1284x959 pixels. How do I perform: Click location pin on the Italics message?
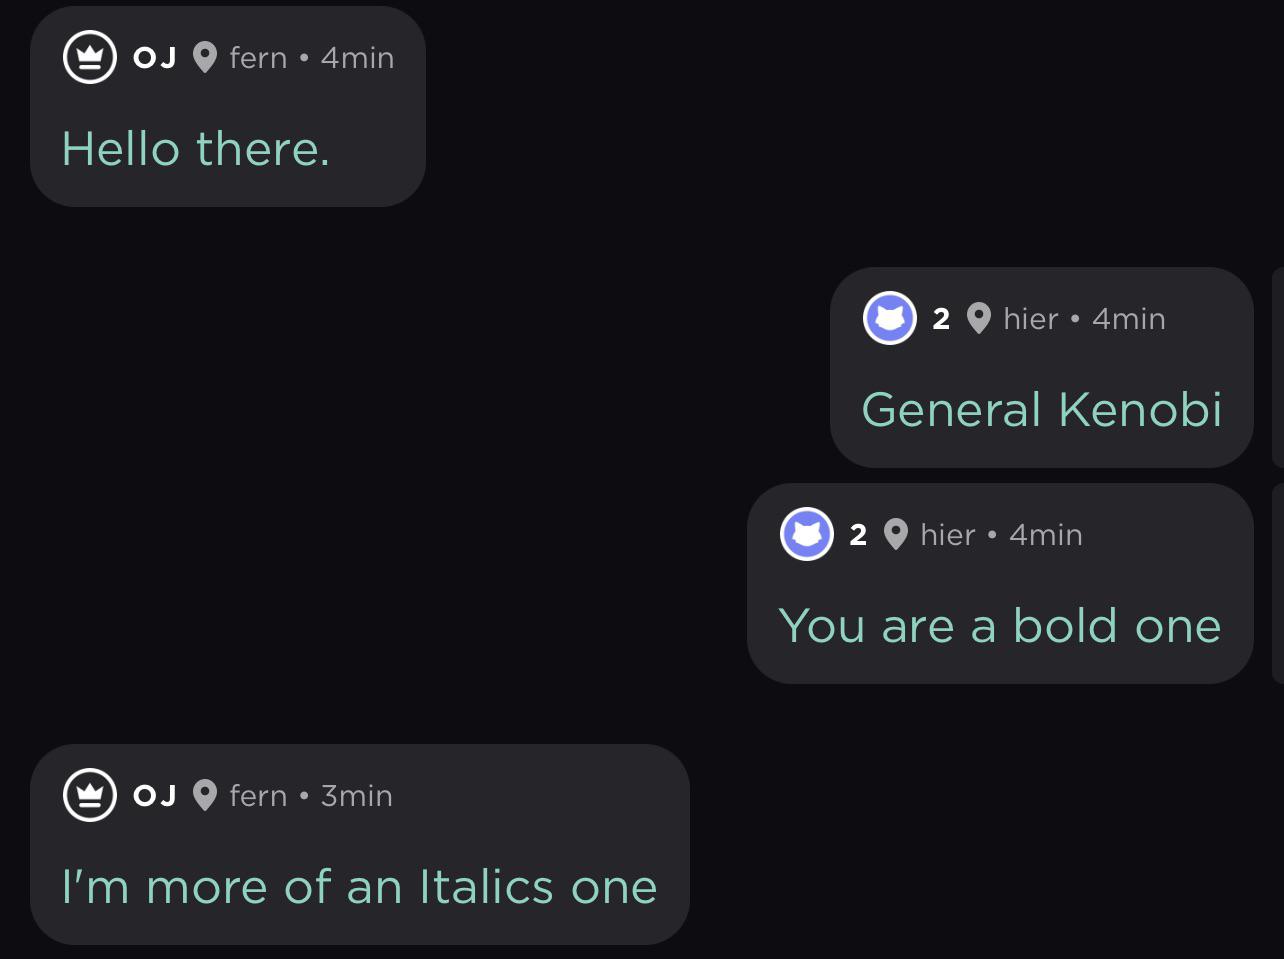(205, 796)
